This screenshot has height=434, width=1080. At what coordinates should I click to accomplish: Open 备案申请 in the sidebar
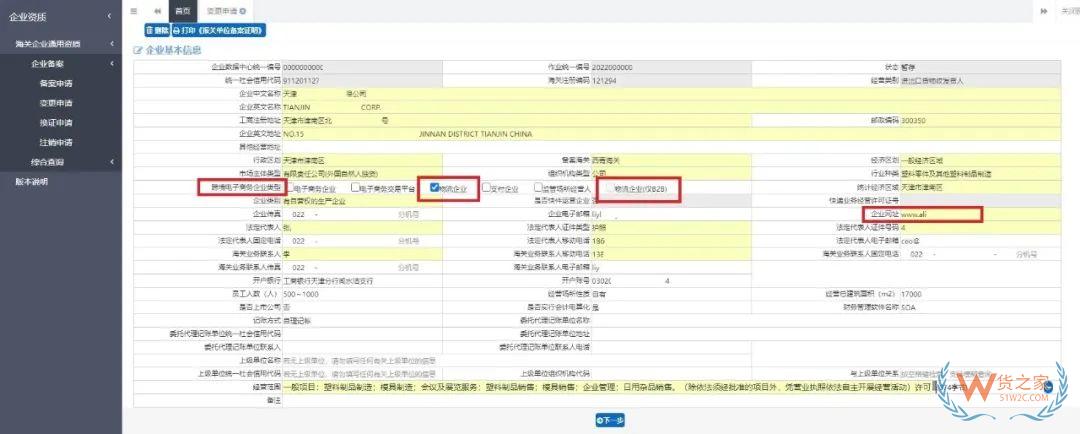(x=56, y=83)
